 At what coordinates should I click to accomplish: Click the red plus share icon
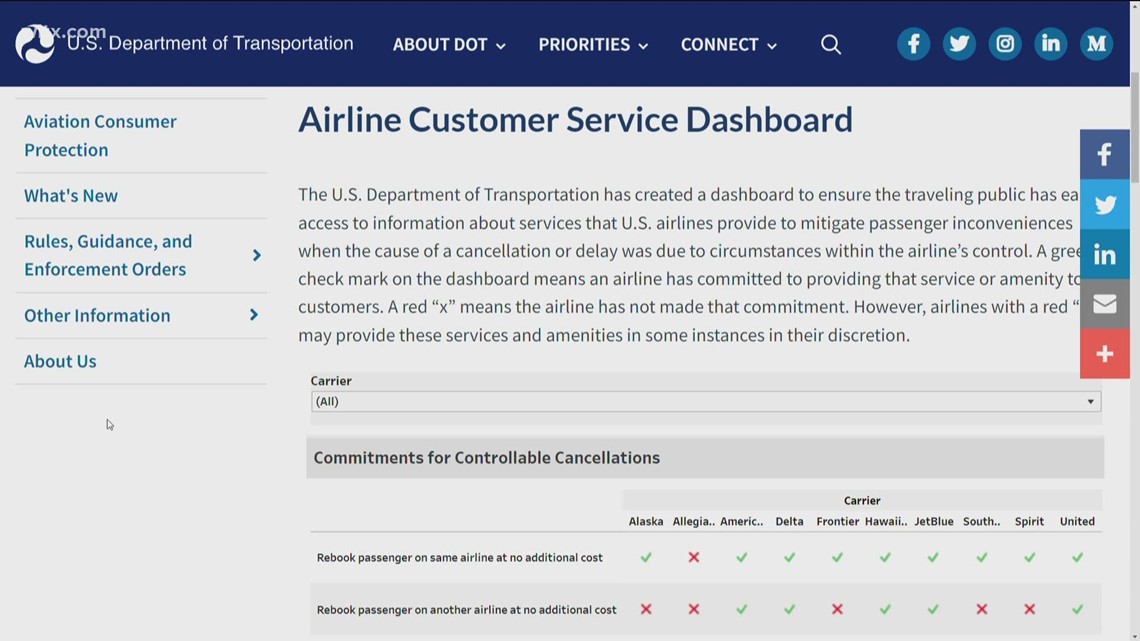pyautogui.click(x=1105, y=354)
